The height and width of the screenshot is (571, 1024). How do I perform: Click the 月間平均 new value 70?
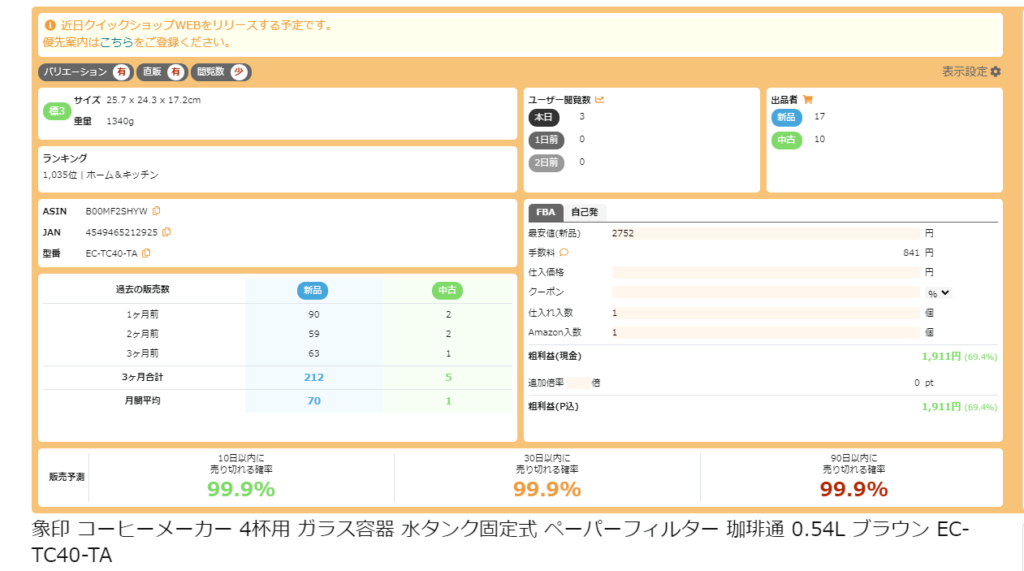[313, 400]
